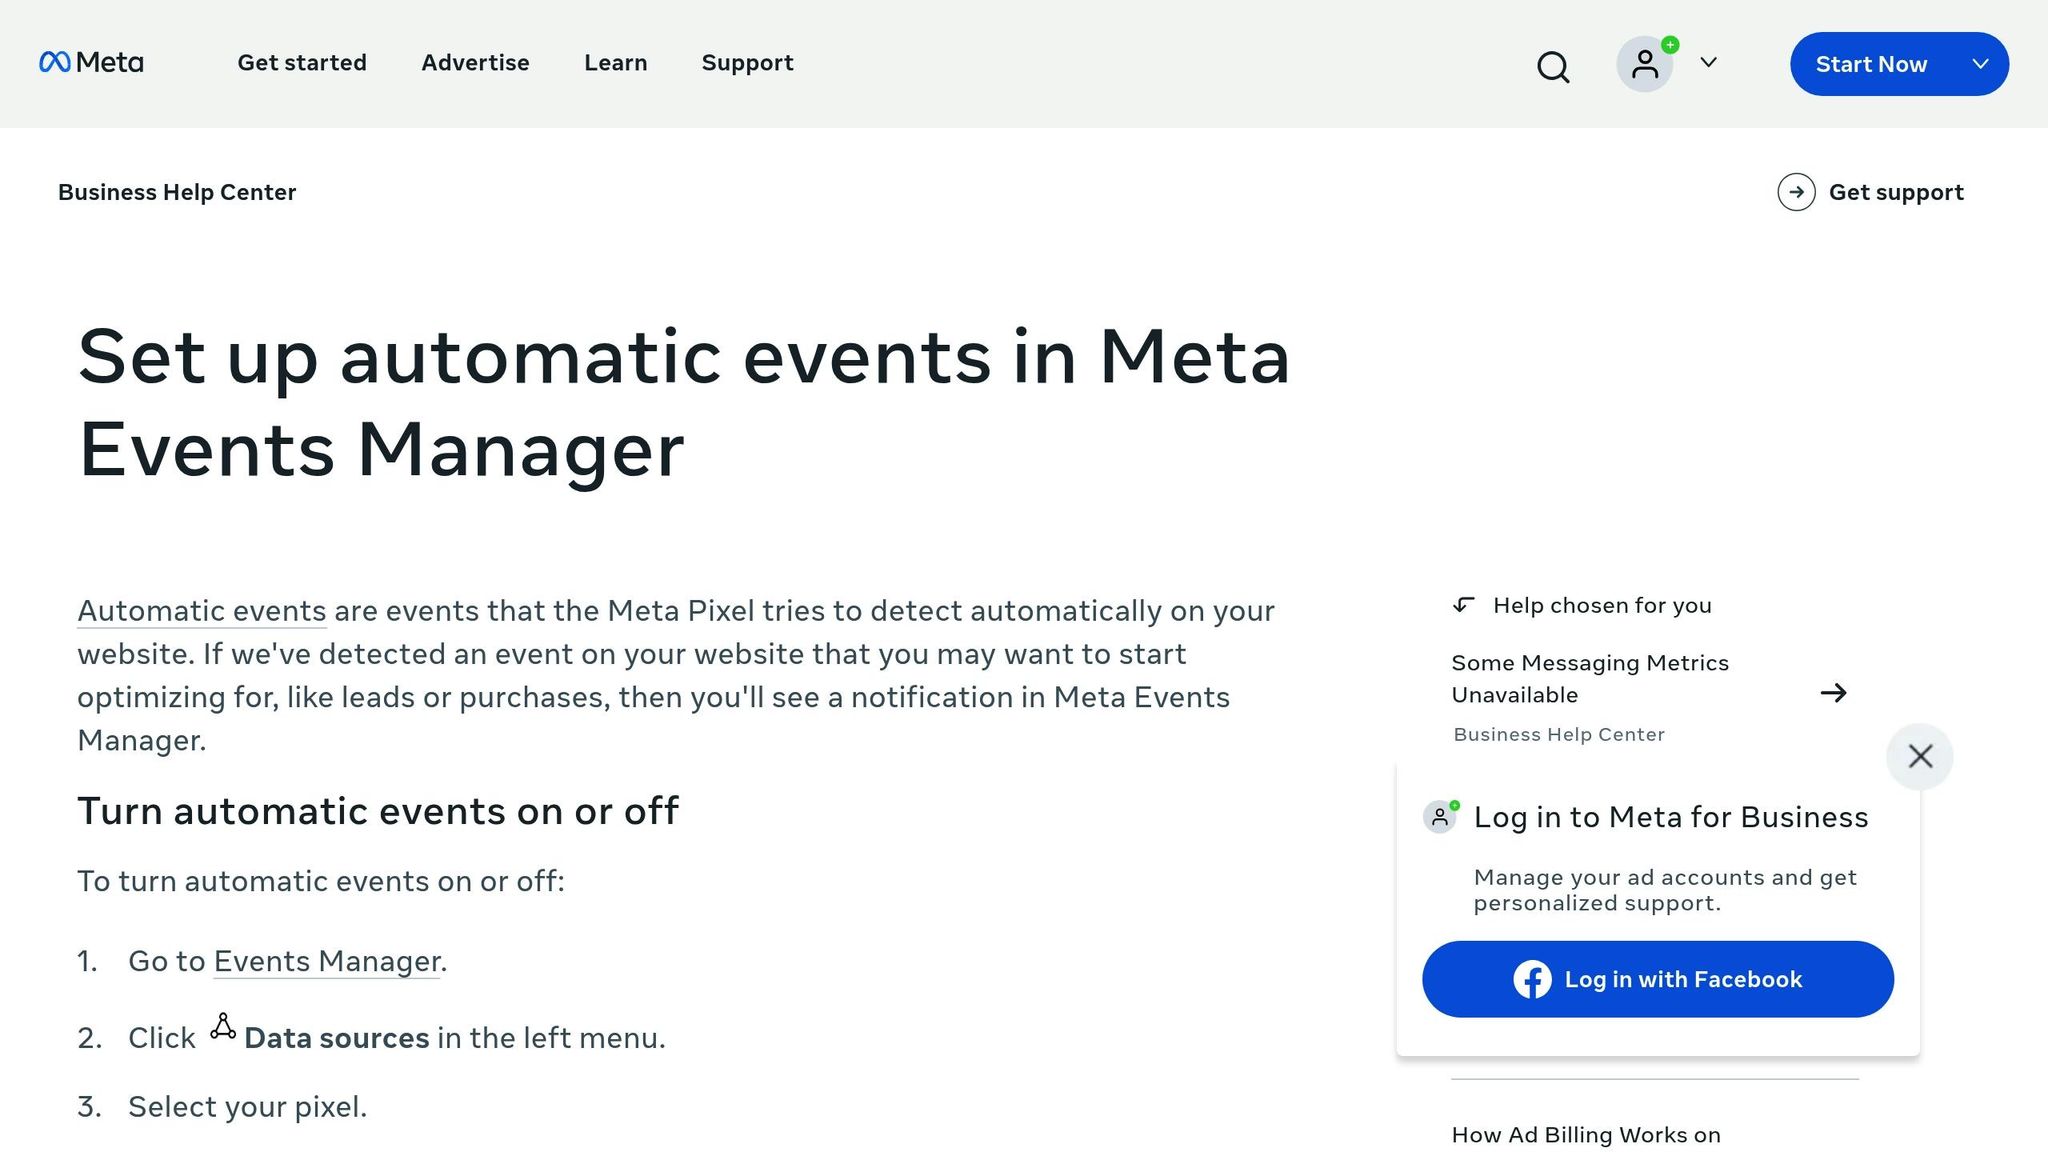
Task: Click the Get support arrow icon
Action: click(1797, 192)
